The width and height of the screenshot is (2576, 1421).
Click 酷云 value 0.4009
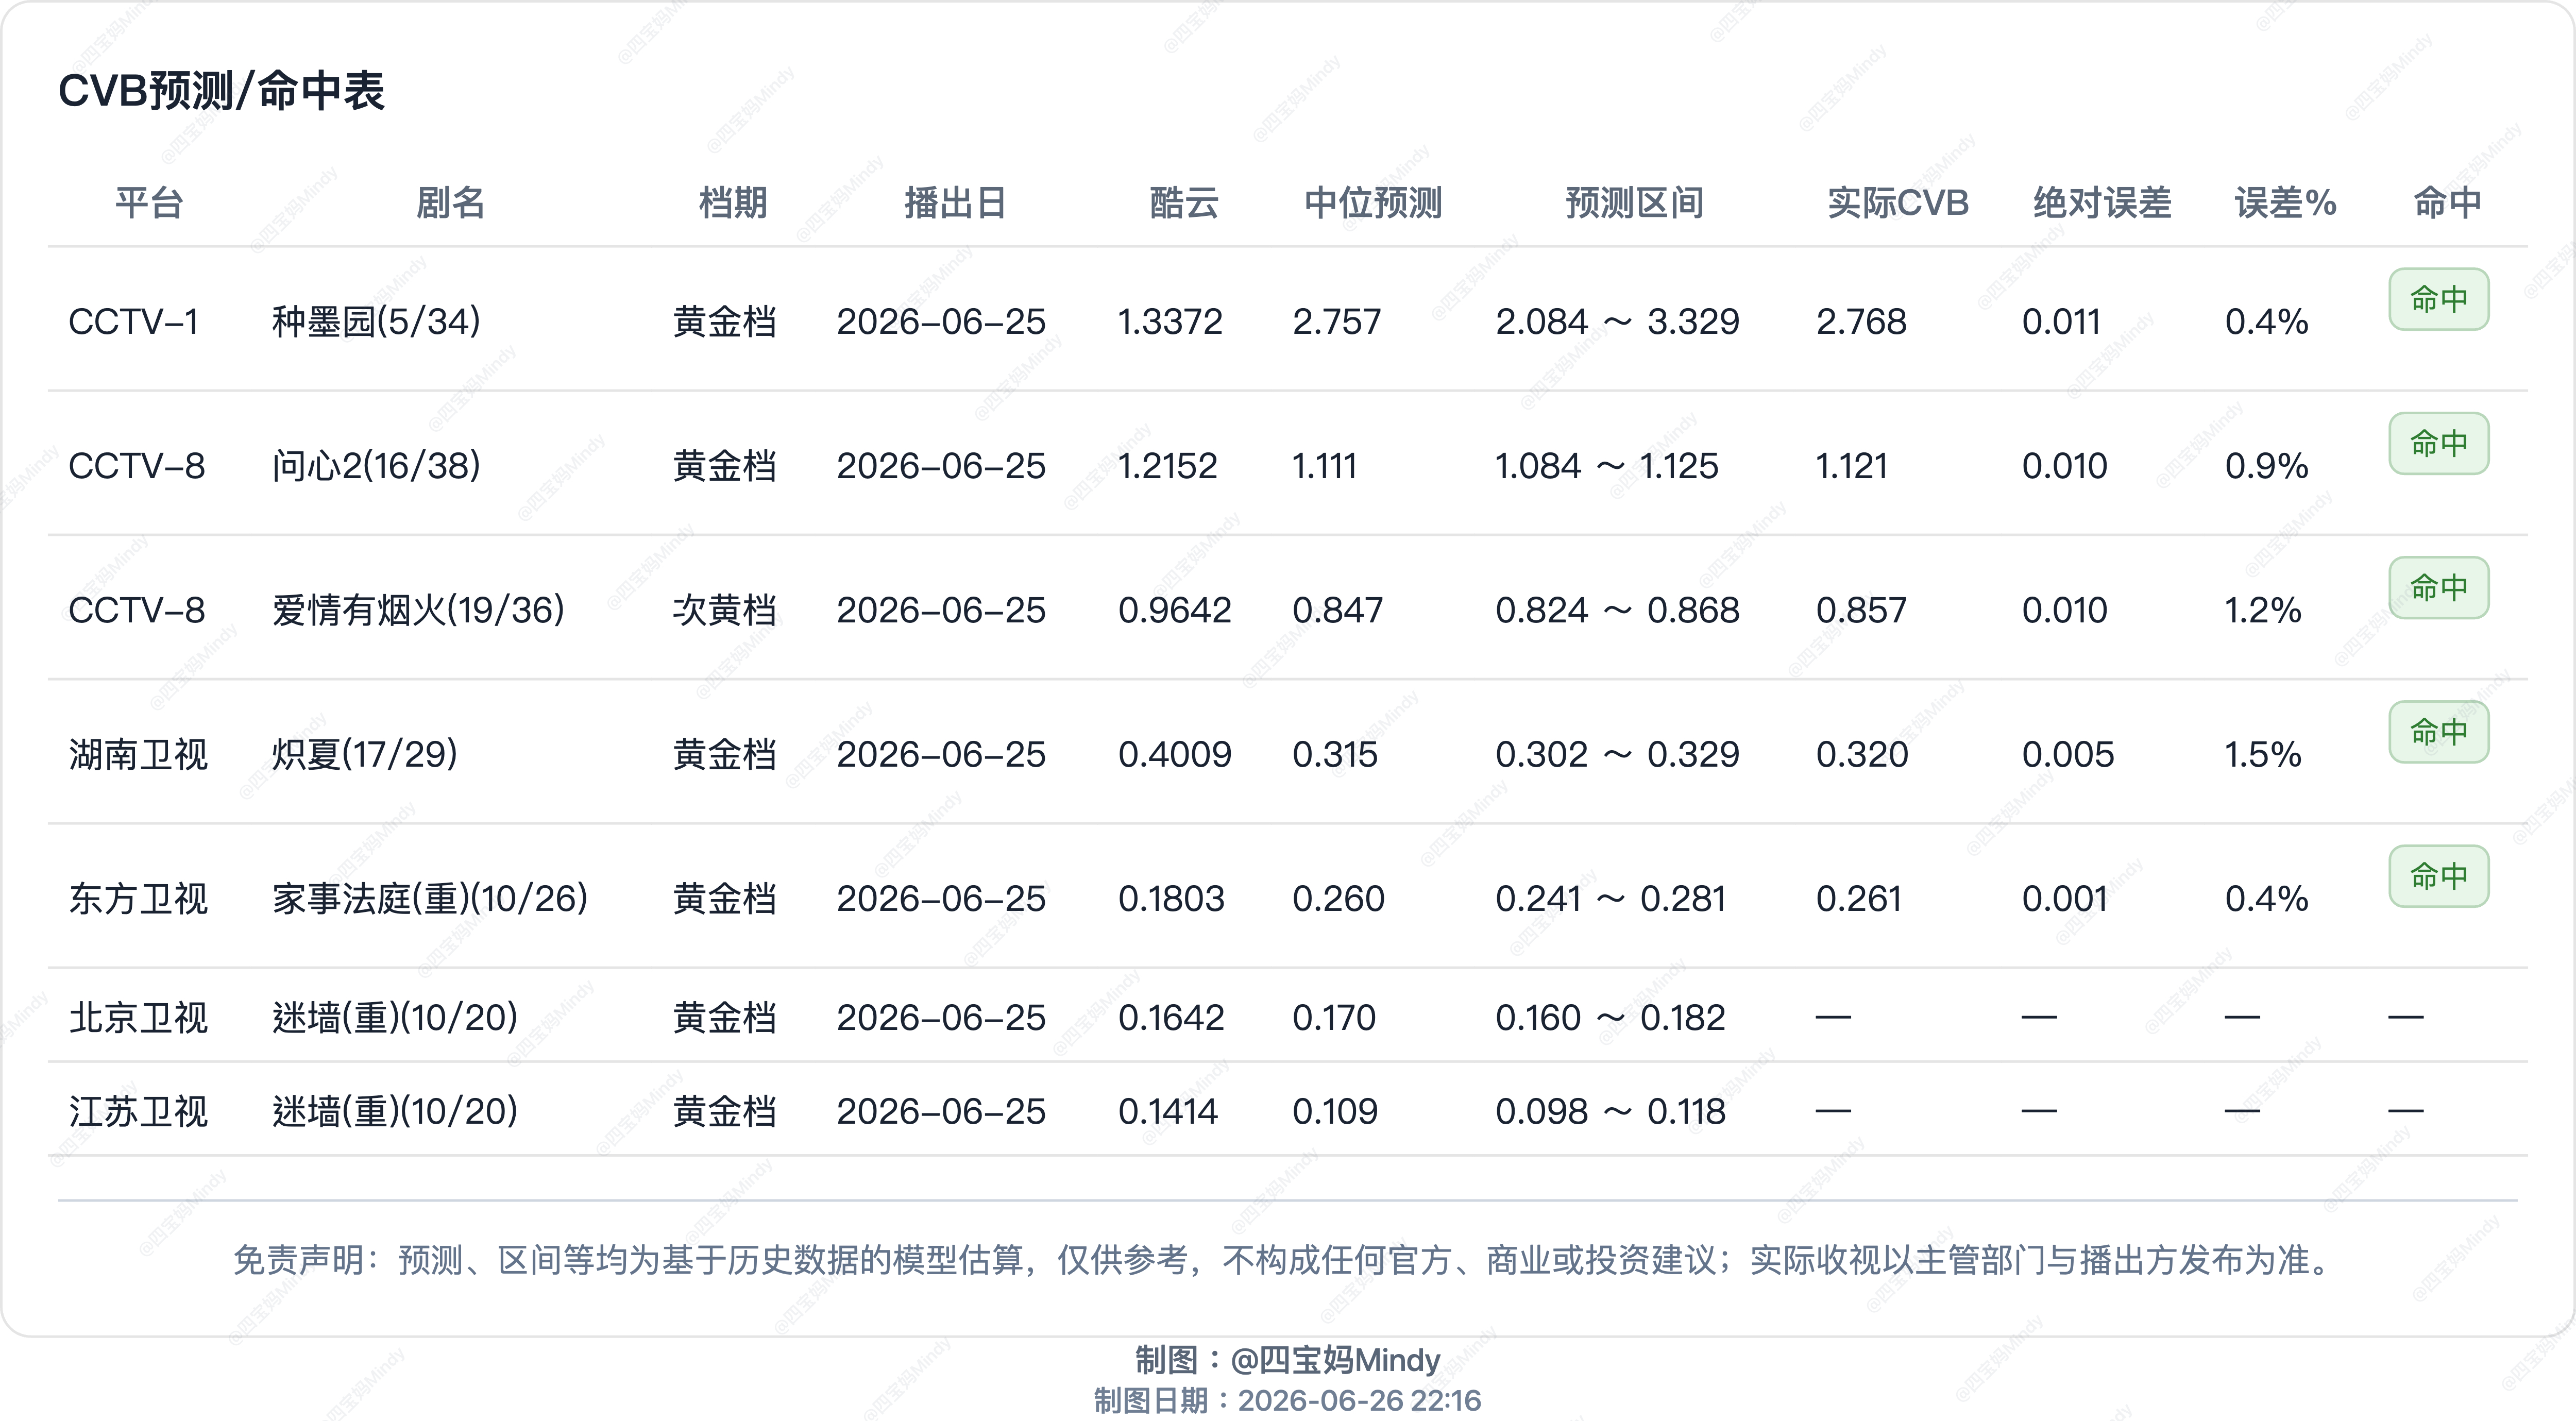tap(1174, 754)
